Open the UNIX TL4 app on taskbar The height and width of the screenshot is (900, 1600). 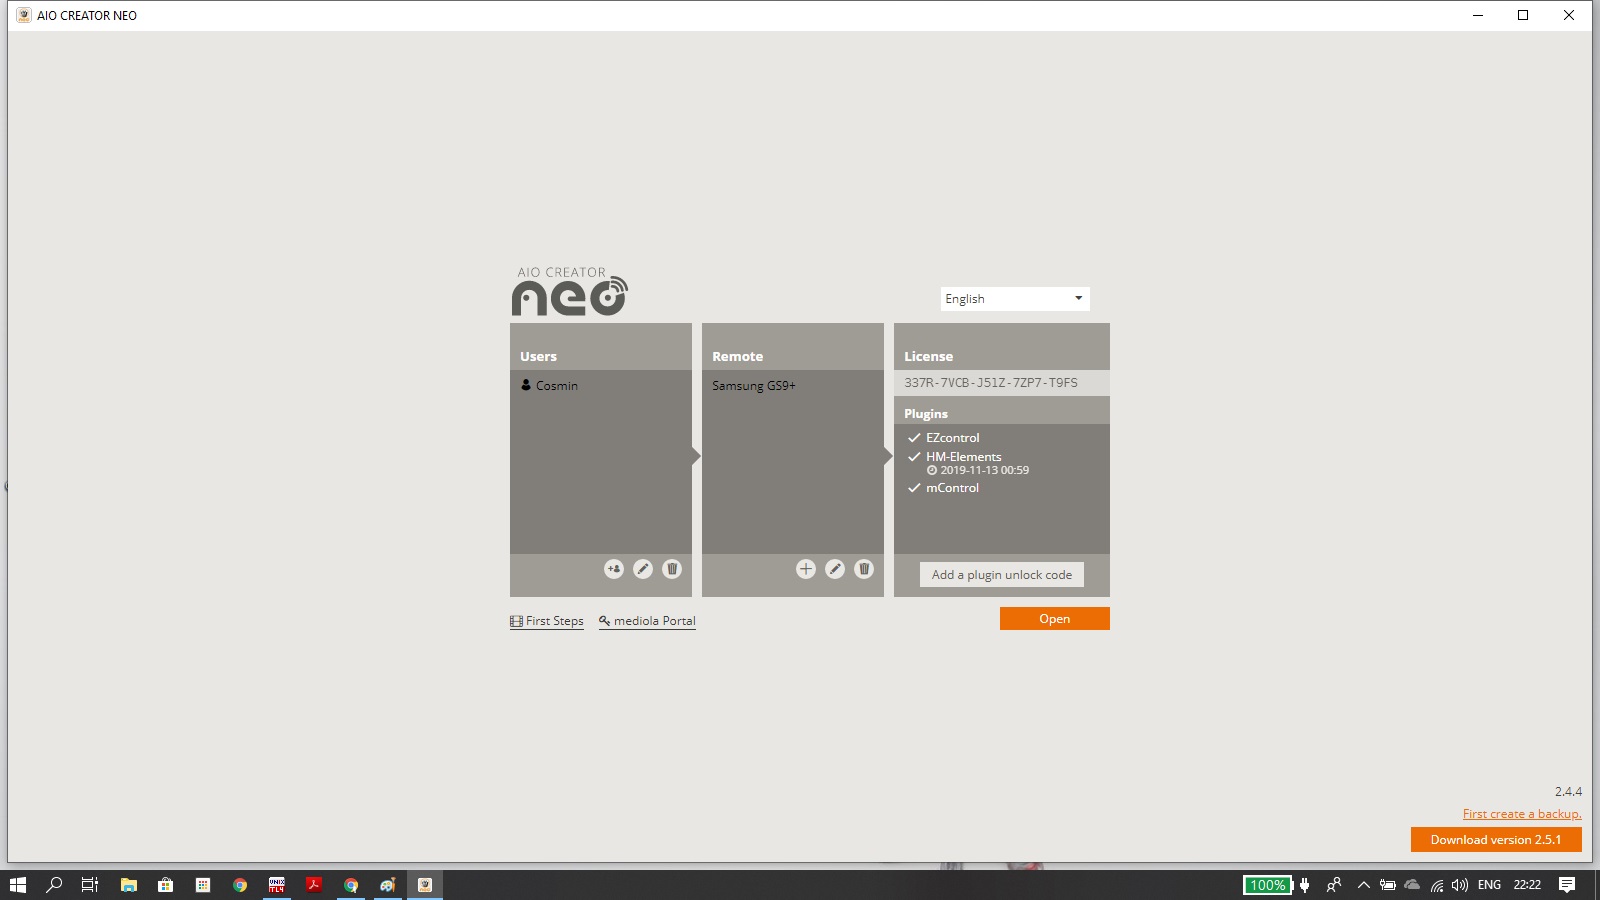coord(277,885)
